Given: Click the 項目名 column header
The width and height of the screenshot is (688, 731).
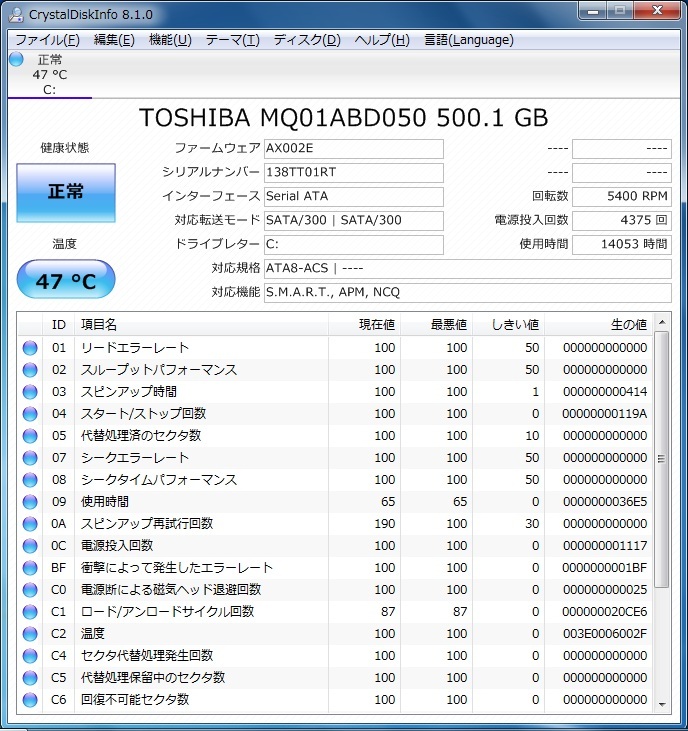Looking at the screenshot, I should (201, 324).
